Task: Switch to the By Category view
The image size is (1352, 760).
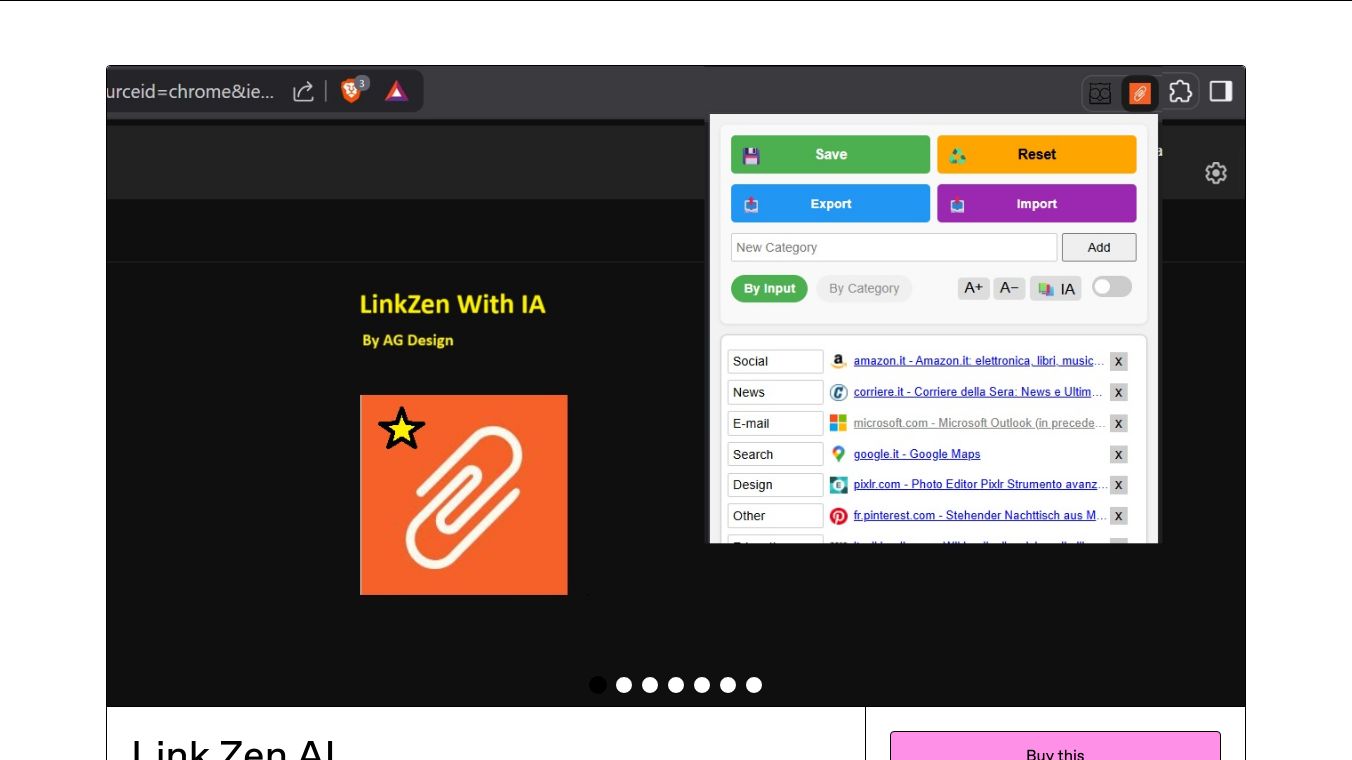Action: pyautogui.click(x=864, y=288)
